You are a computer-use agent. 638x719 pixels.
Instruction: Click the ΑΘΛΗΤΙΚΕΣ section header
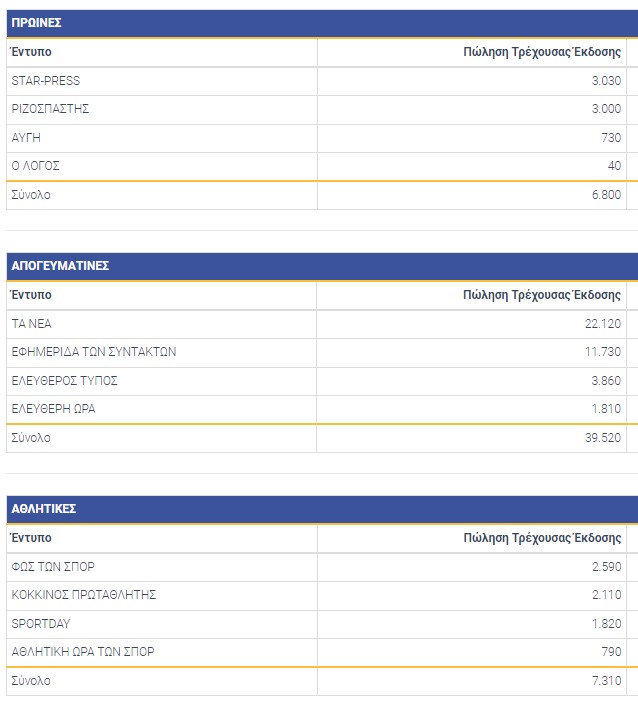44,509
